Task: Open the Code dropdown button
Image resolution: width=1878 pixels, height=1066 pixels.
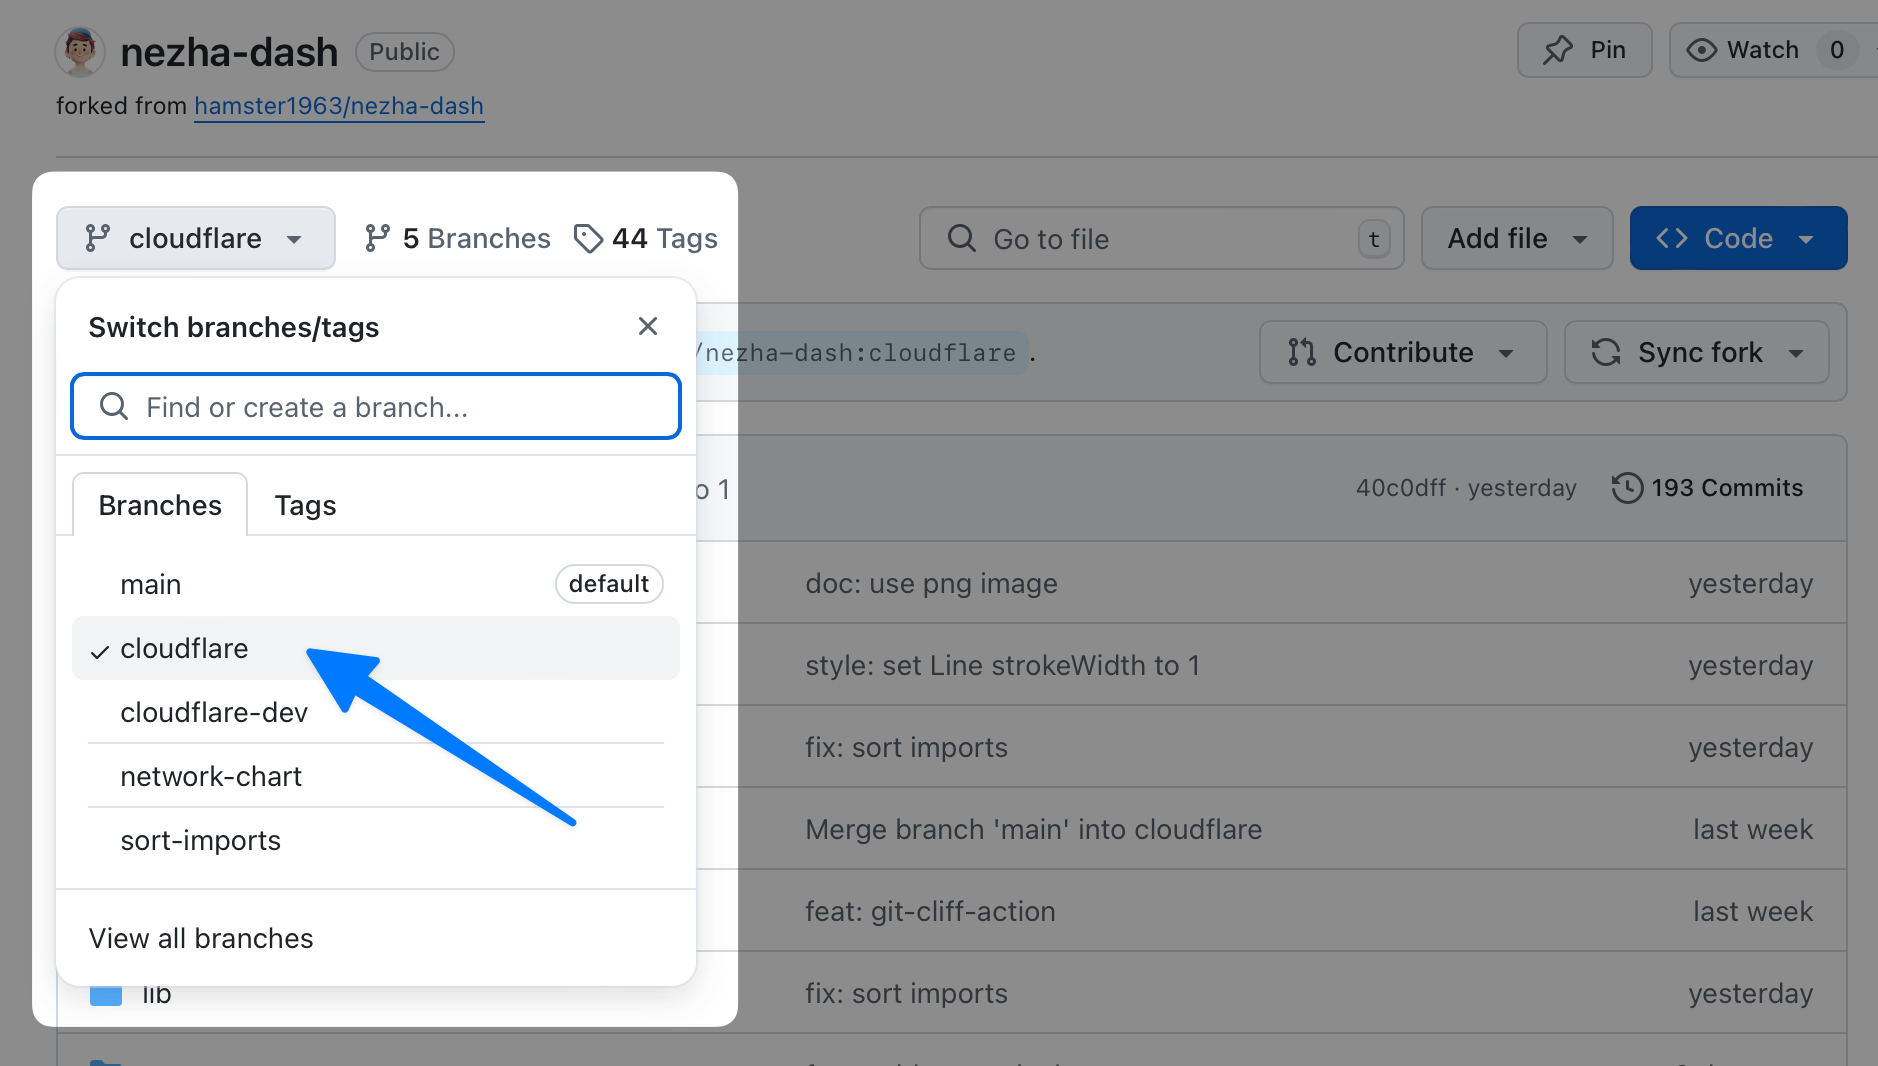Action: click(x=1737, y=238)
